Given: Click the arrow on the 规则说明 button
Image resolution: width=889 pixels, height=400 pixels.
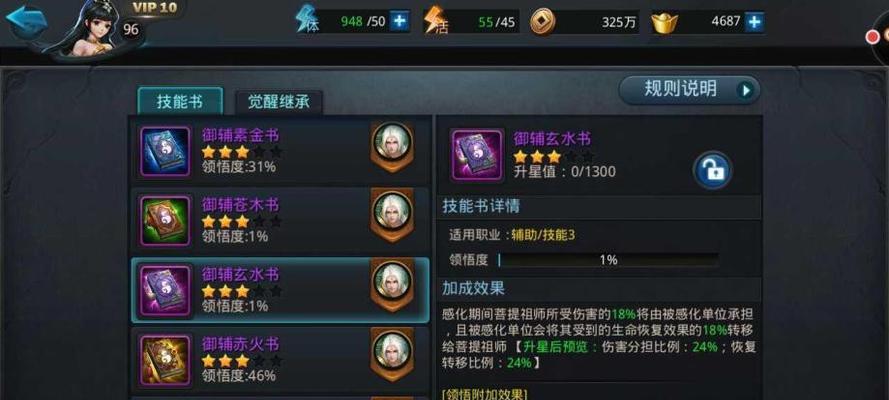Looking at the screenshot, I should pyautogui.click(x=746, y=90).
